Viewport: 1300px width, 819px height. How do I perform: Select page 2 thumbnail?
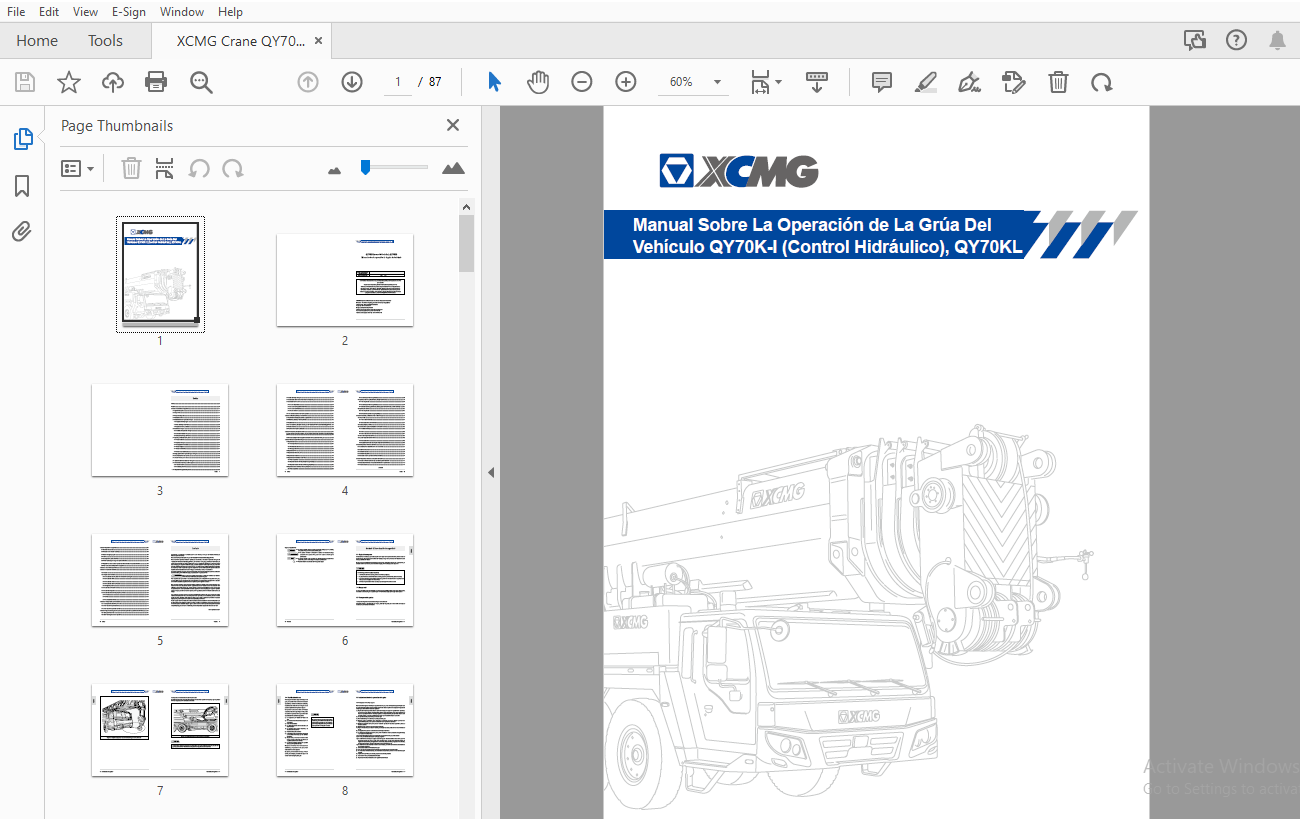(345, 280)
